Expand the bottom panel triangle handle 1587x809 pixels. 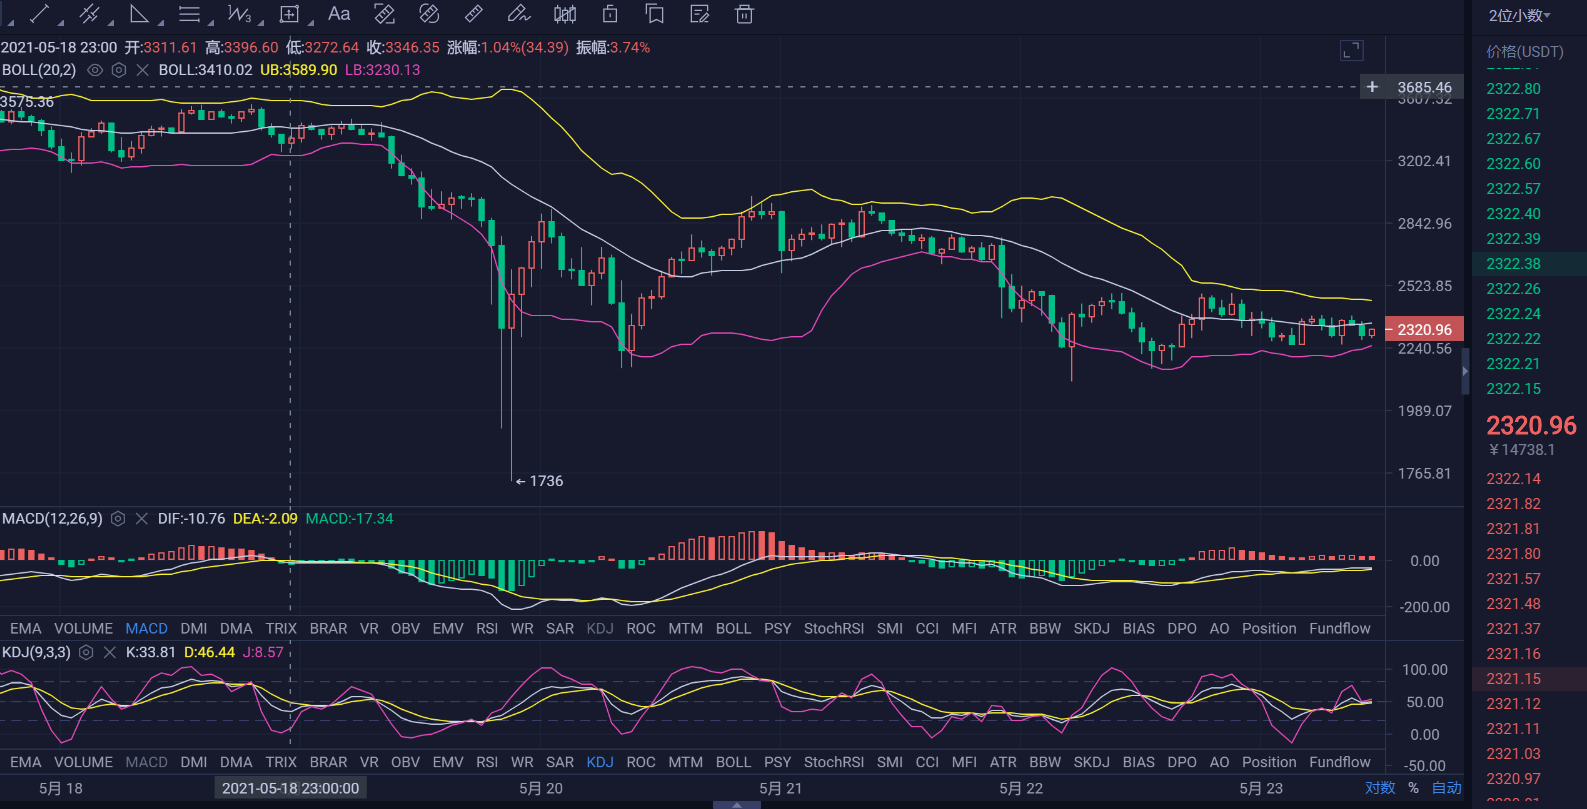(x=738, y=804)
